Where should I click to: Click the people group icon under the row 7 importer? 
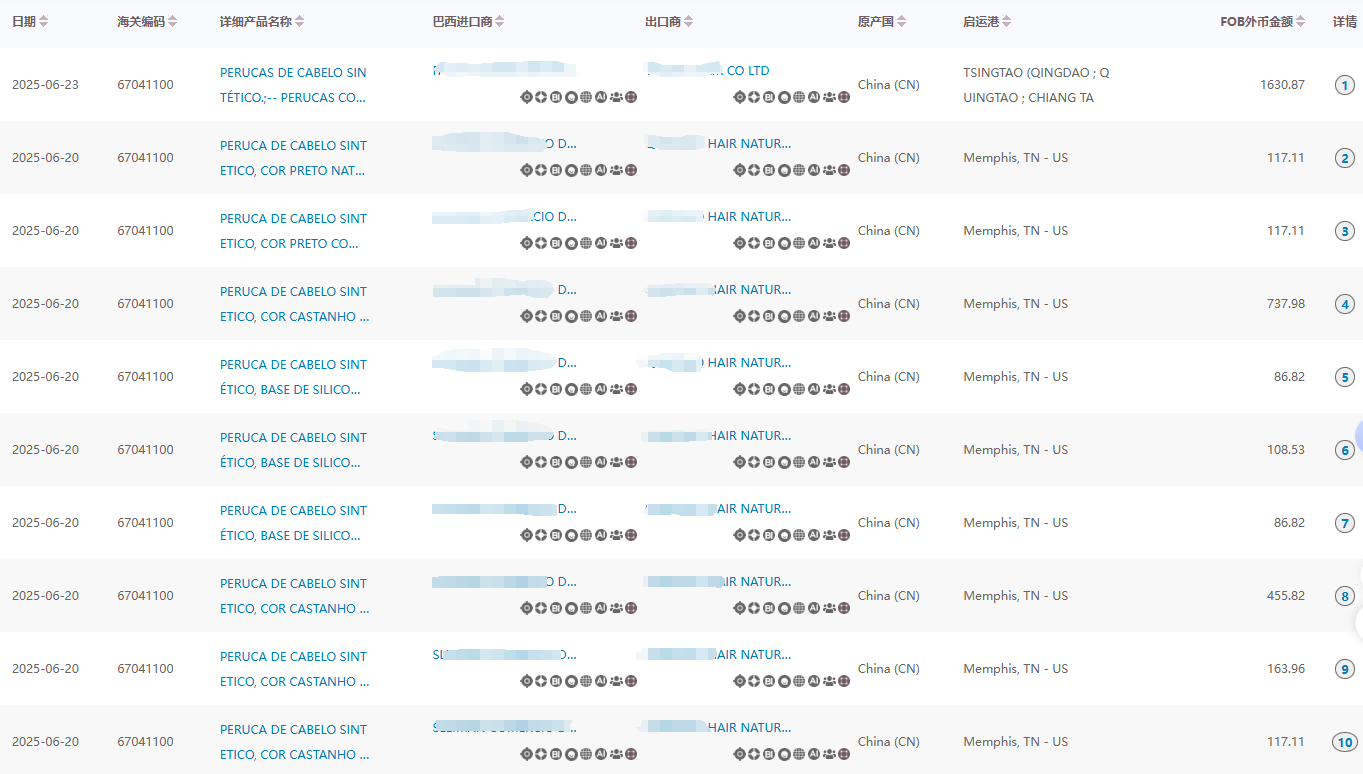tap(616, 535)
